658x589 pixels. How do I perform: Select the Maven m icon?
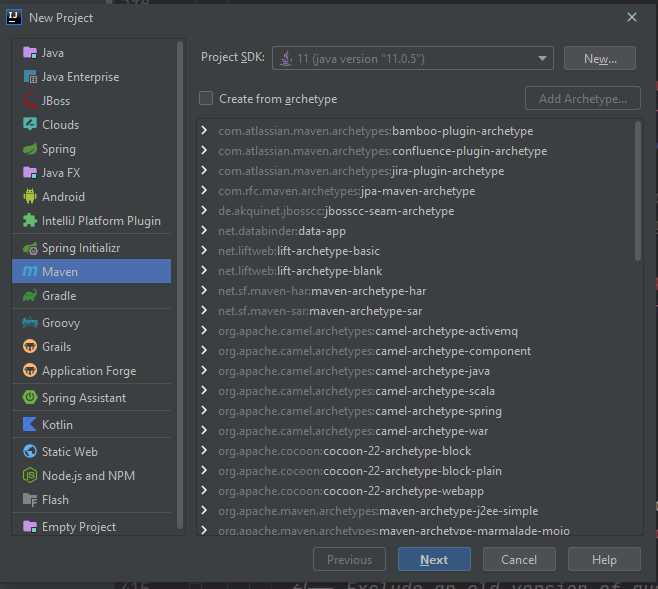point(30,271)
